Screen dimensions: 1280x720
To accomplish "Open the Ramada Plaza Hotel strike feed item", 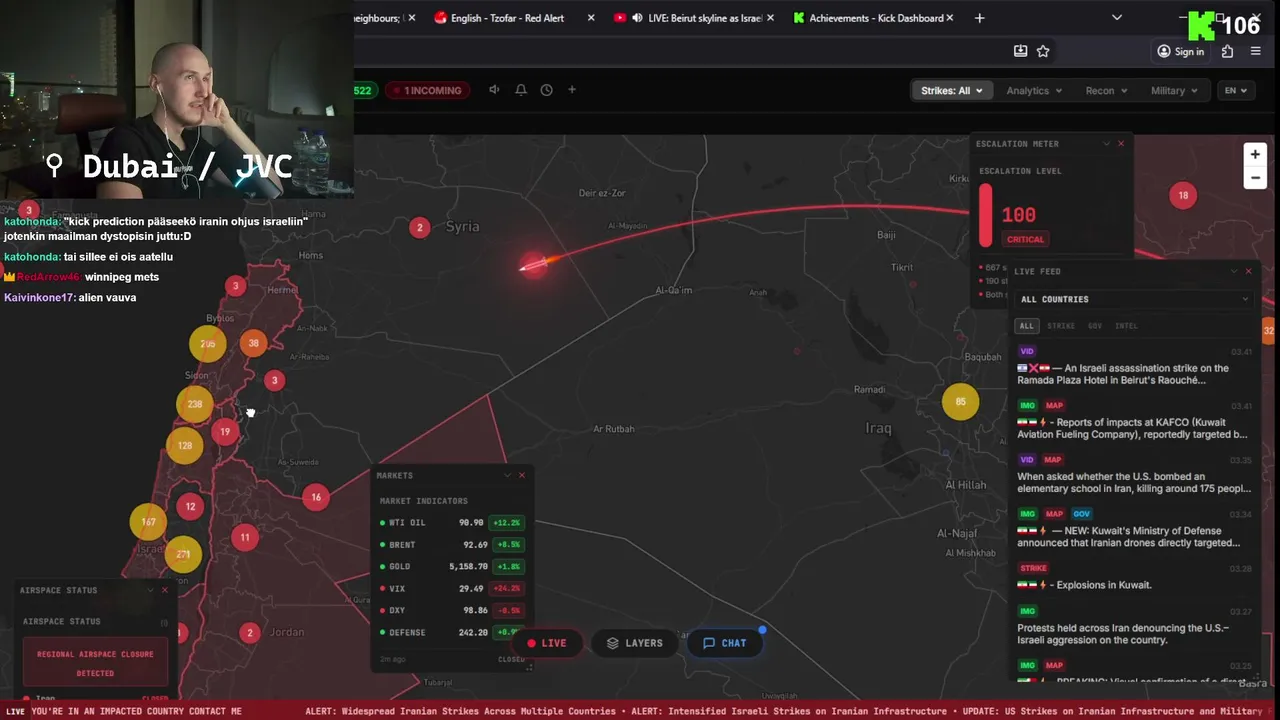I will point(1134,366).
